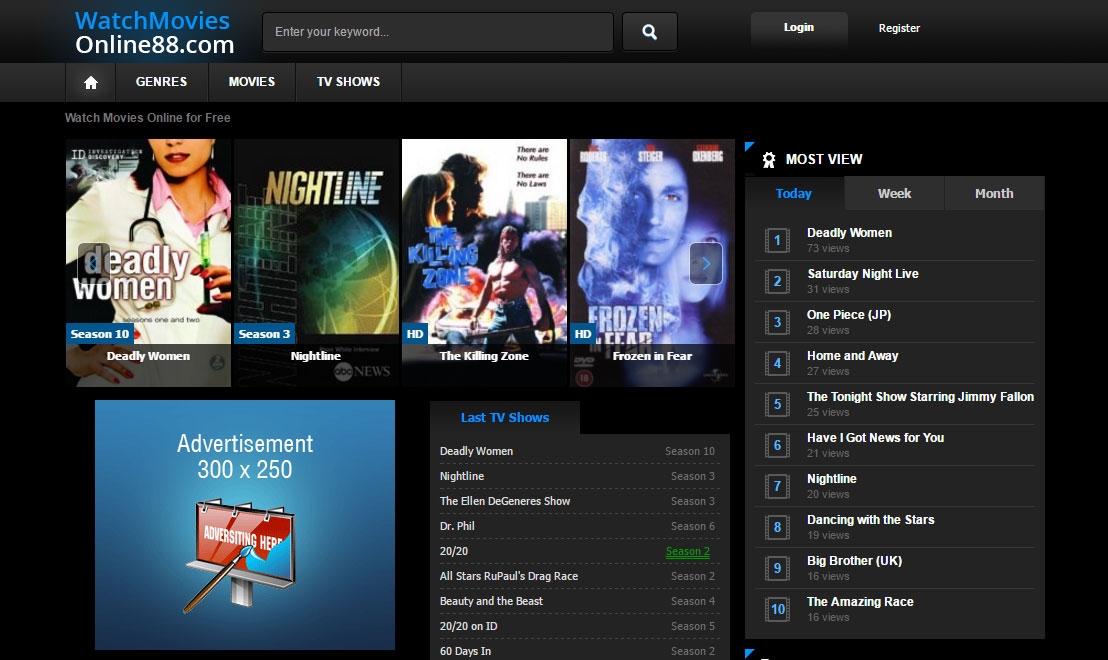Open the Deadly Women poster thumbnail
This screenshot has height=660, width=1108.
click(x=148, y=263)
